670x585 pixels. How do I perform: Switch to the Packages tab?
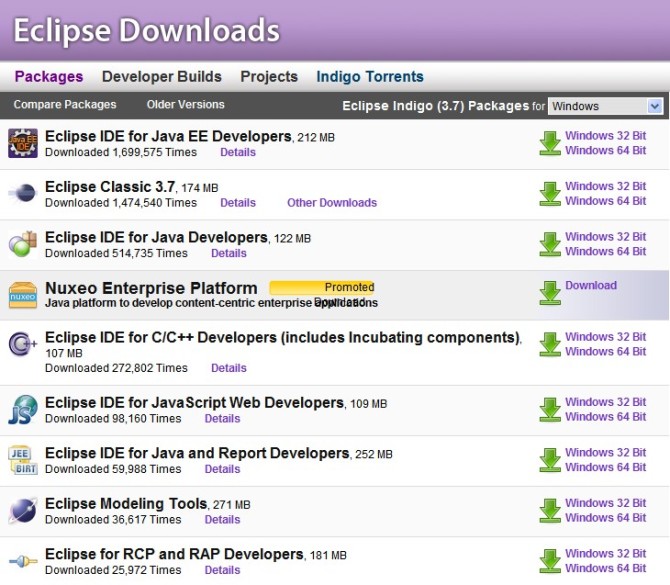pyautogui.click(x=49, y=76)
